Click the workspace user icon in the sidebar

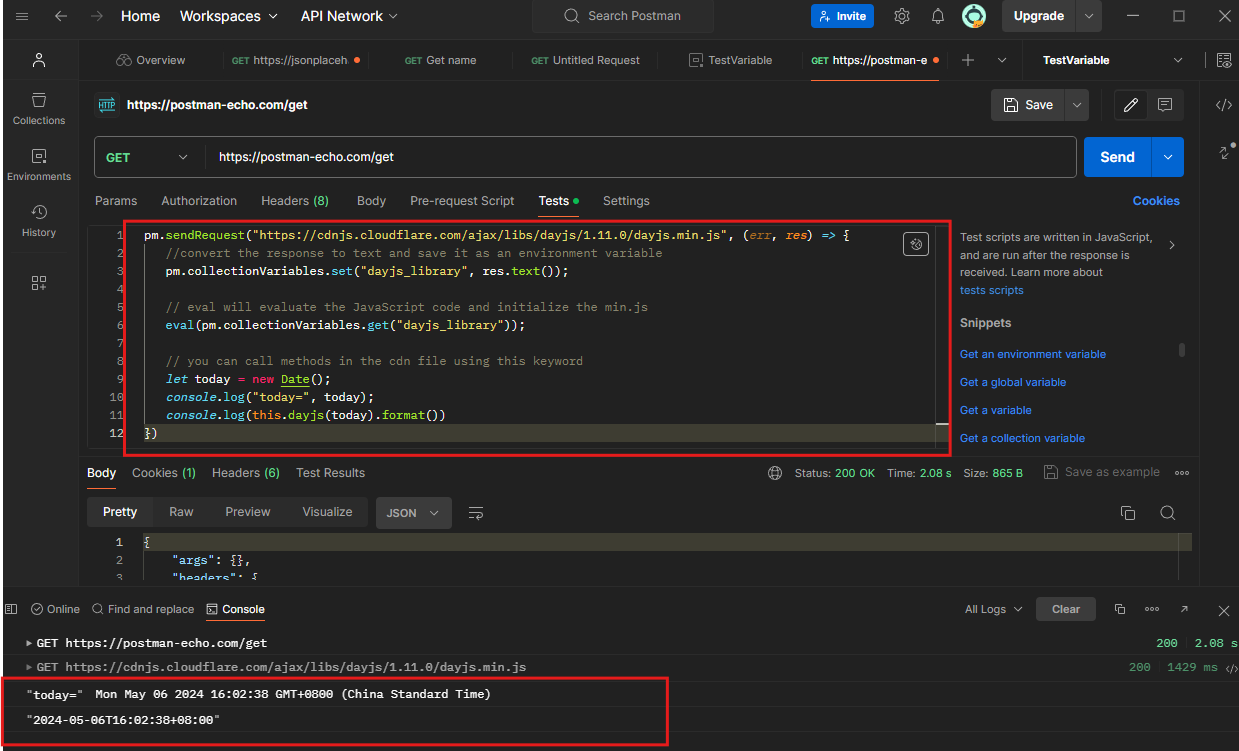39,60
